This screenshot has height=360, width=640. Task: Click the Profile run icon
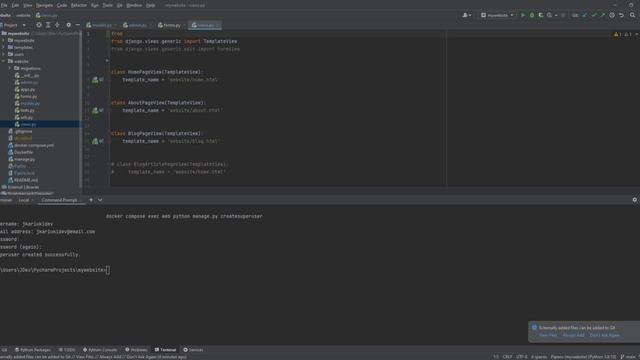click(x=550, y=15)
